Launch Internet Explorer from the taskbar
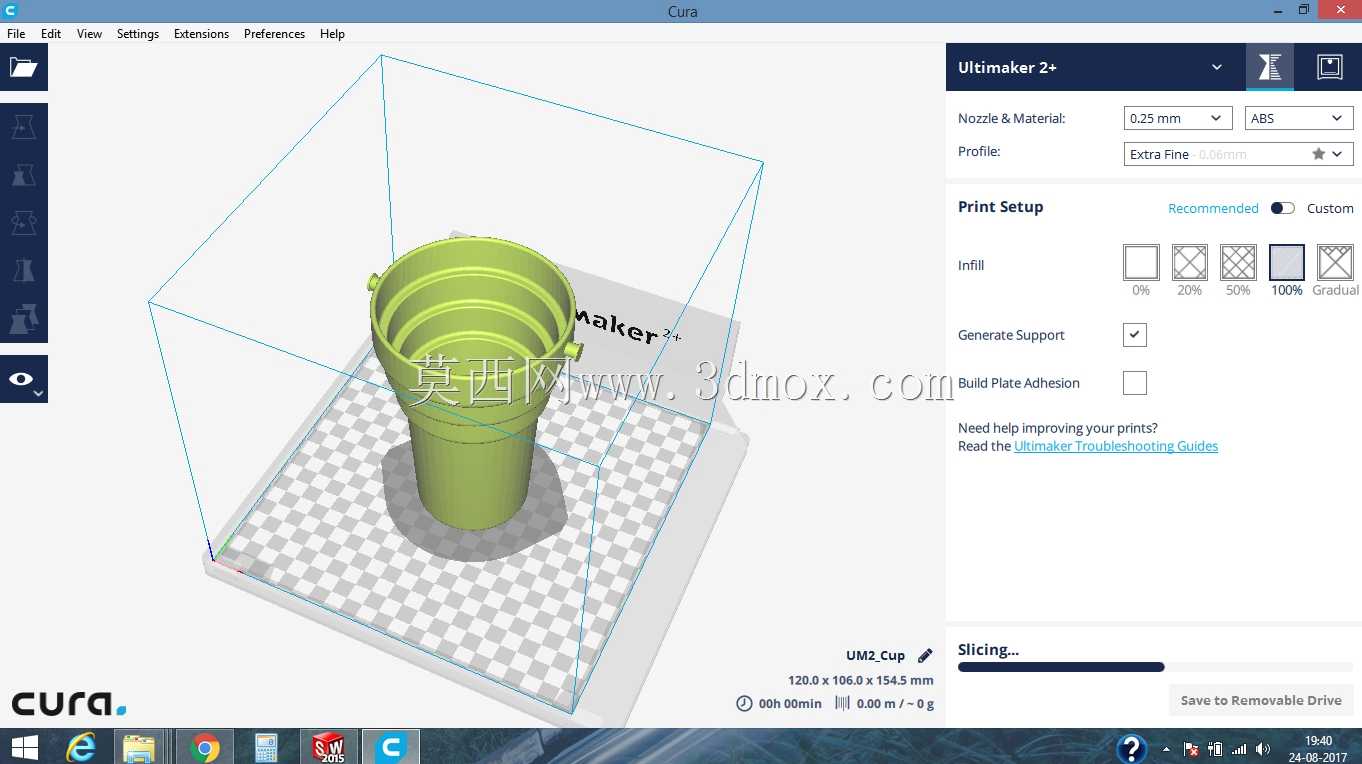The width and height of the screenshot is (1362, 764). click(81, 747)
